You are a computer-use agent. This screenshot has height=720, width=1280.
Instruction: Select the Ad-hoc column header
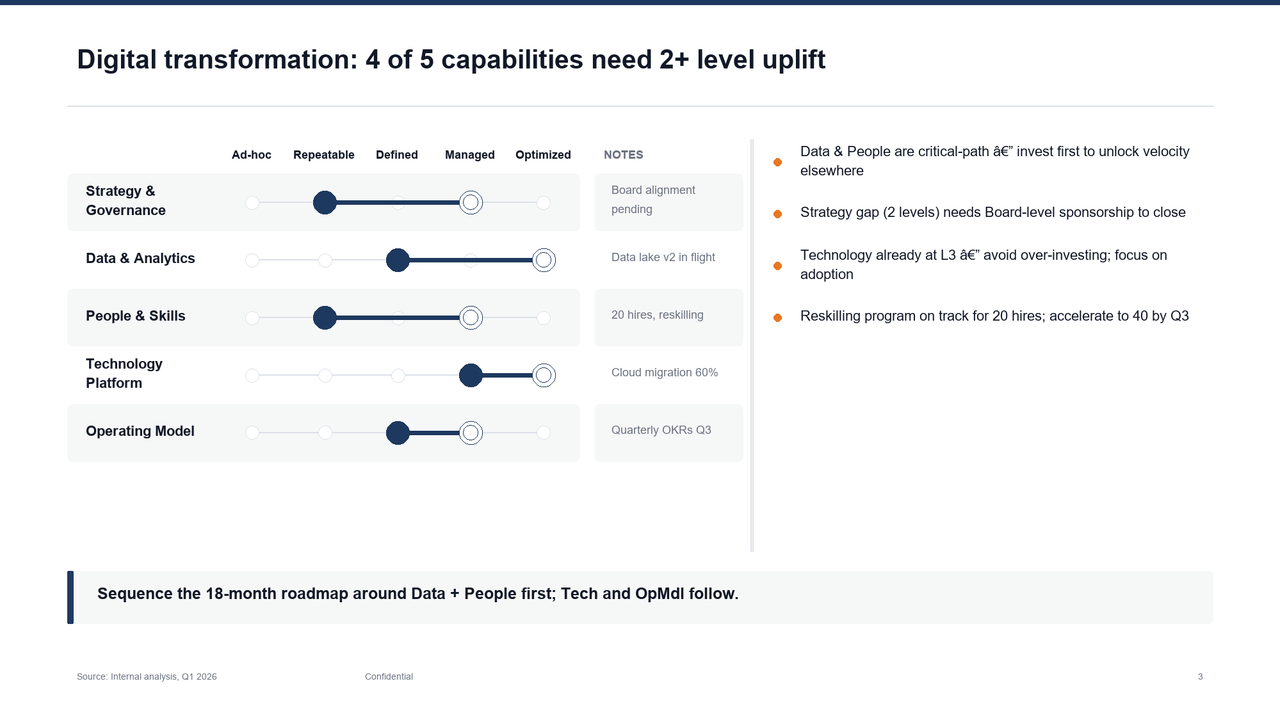click(x=251, y=155)
